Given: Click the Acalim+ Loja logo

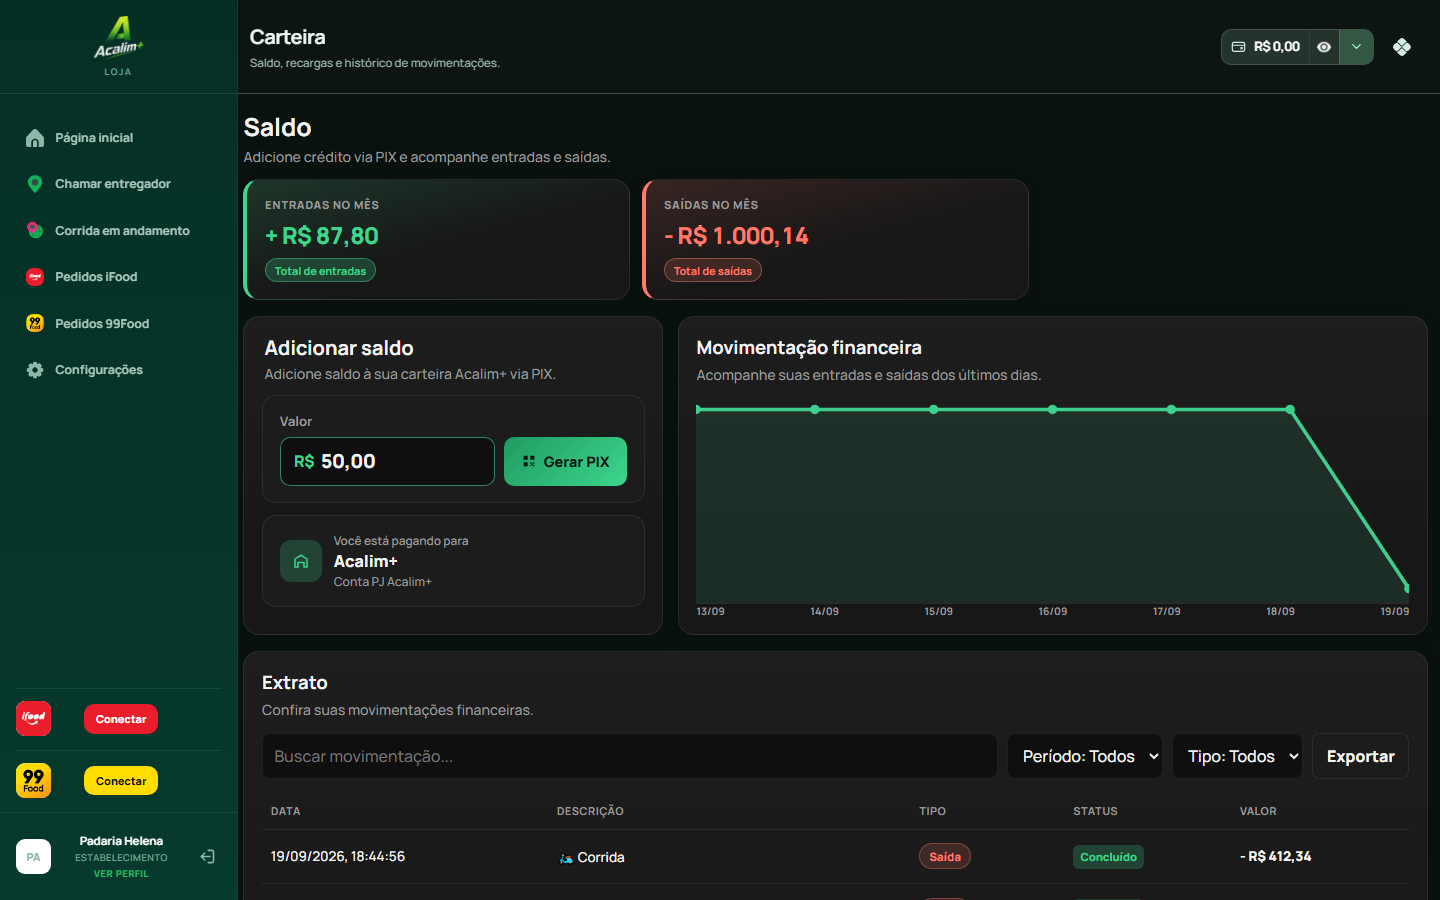Looking at the screenshot, I should point(118,46).
